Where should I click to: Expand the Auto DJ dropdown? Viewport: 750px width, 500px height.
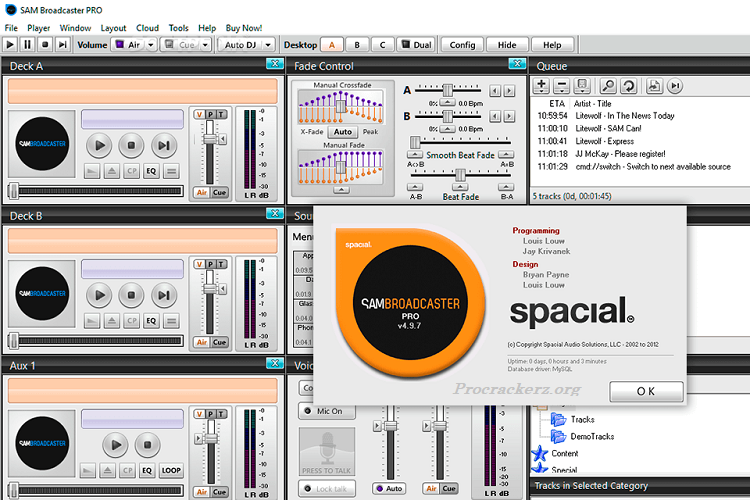pos(268,45)
